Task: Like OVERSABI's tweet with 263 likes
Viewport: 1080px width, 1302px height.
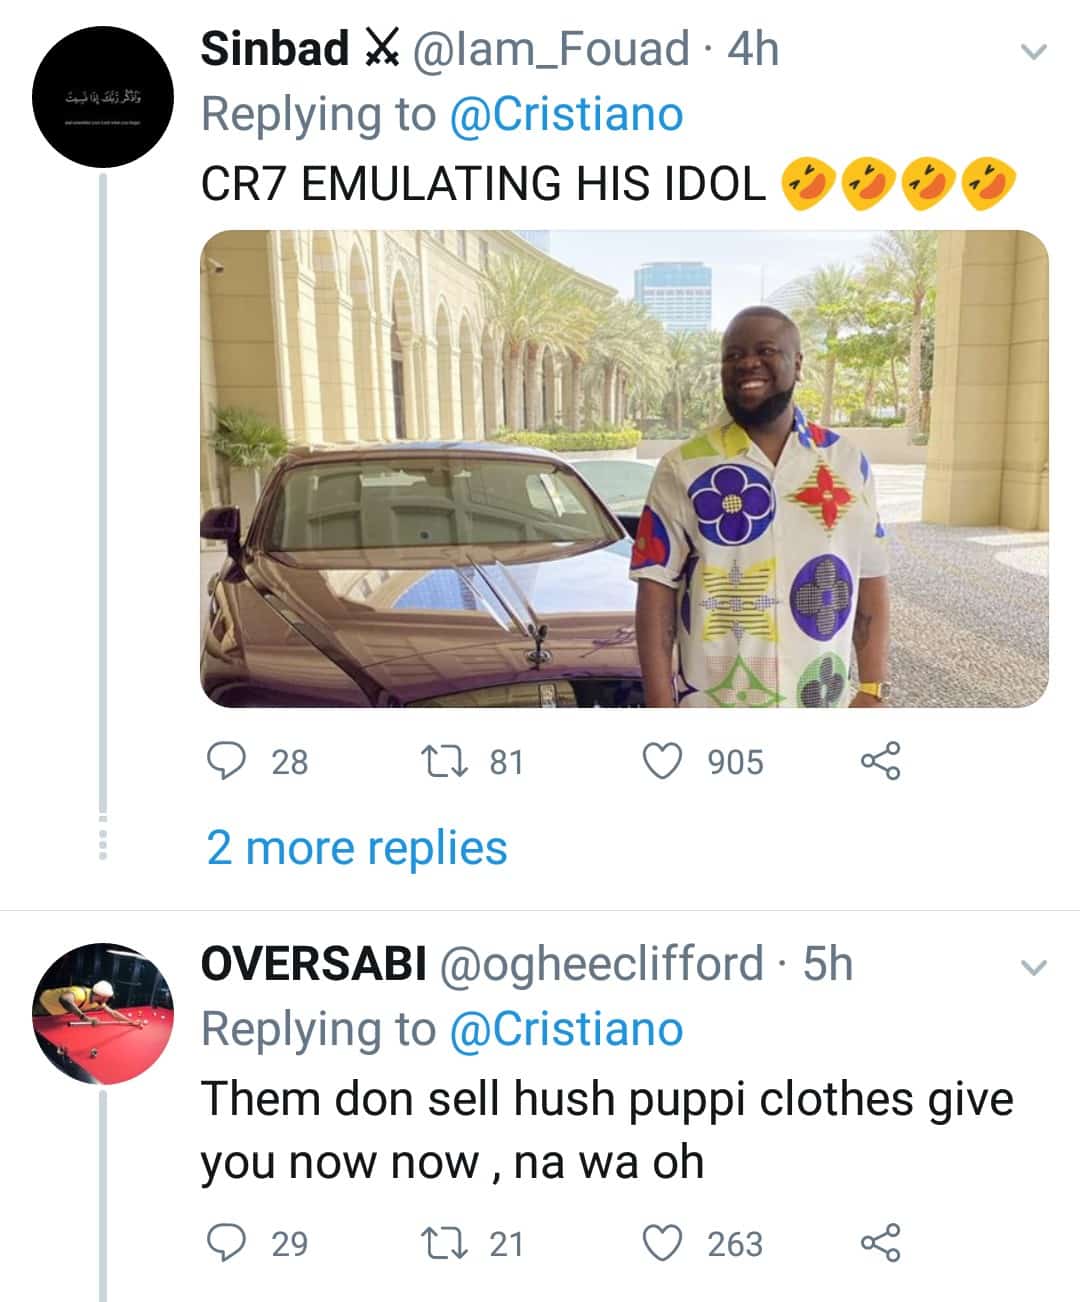Action: tap(661, 1243)
